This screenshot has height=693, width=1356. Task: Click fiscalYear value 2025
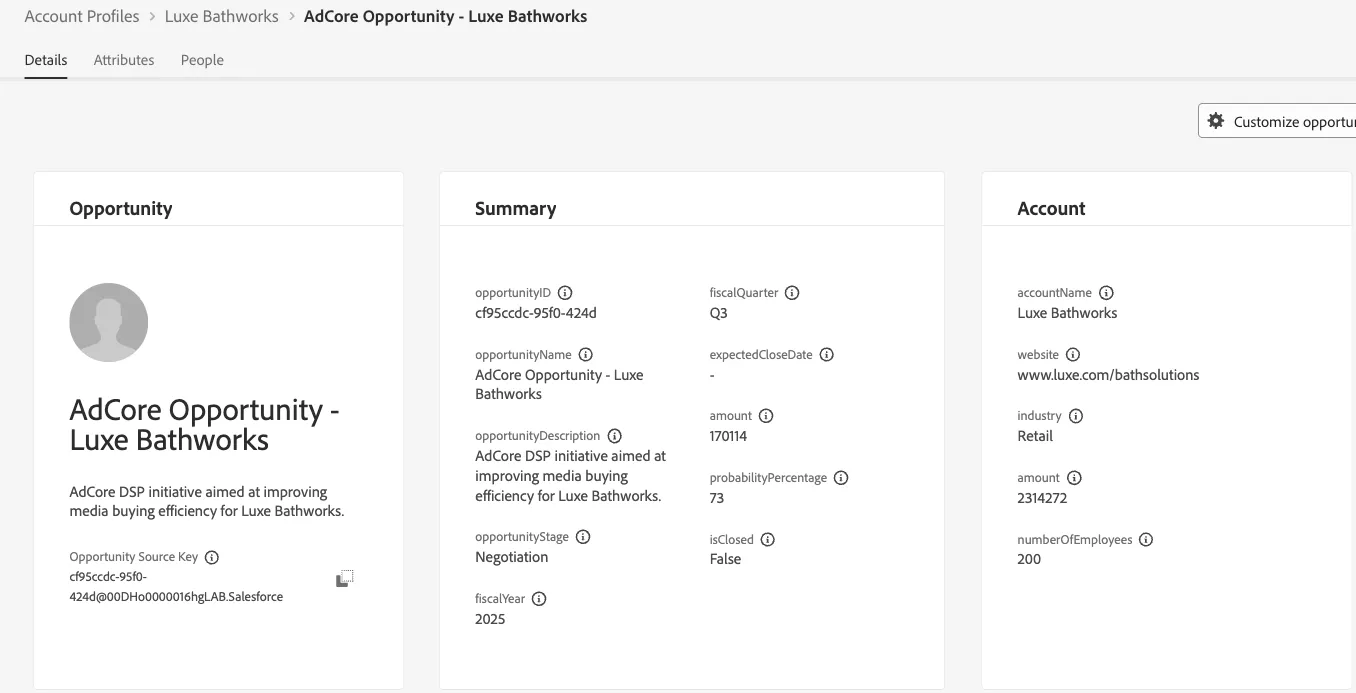click(490, 619)
